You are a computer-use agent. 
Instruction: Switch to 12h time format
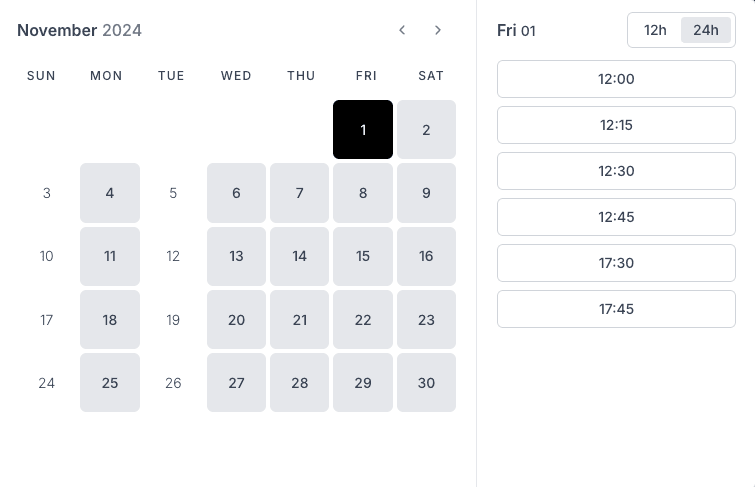click(655, 30)
